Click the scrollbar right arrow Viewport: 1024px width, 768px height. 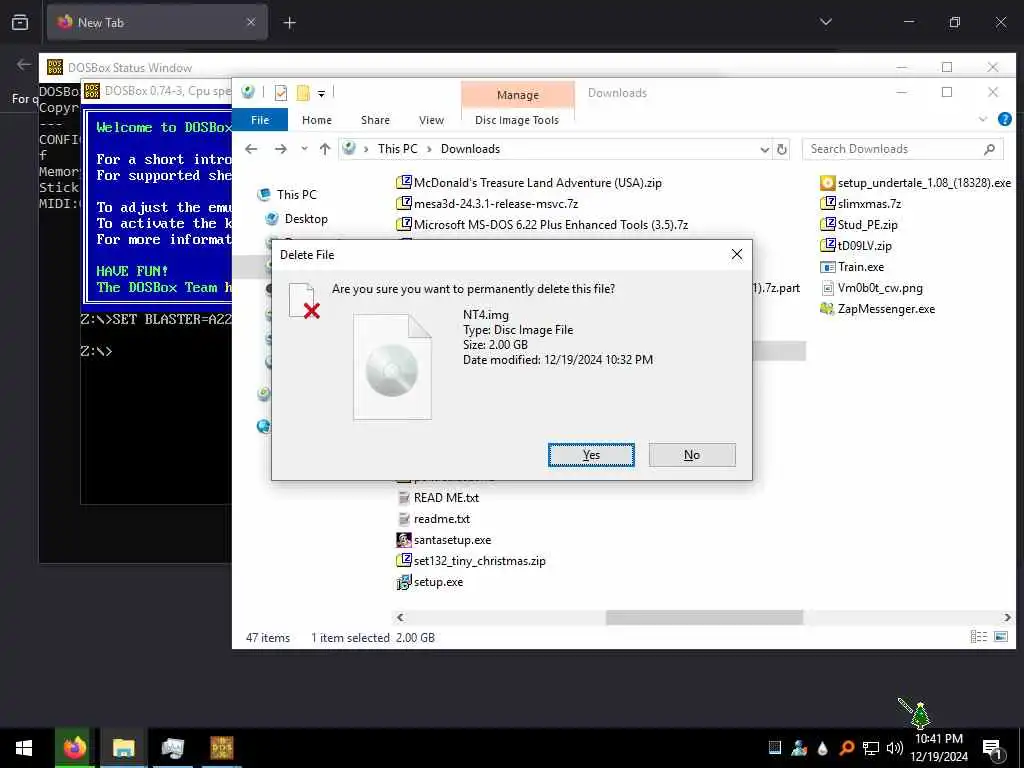[1007, 618]
